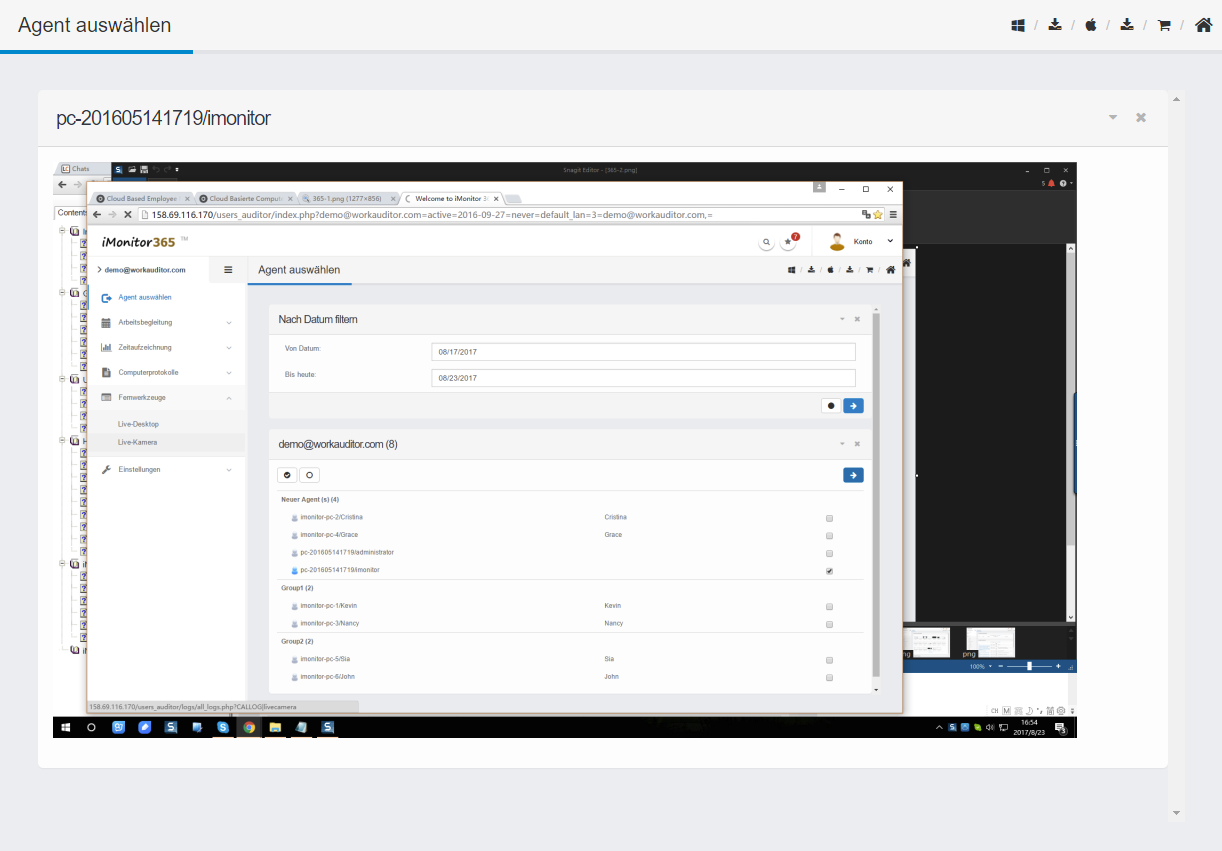This screenshot has height=851, width=1222.
Task: Click the hamburger menu icon next to demo@workauditor.com
Action: click(x=228, y=270)
